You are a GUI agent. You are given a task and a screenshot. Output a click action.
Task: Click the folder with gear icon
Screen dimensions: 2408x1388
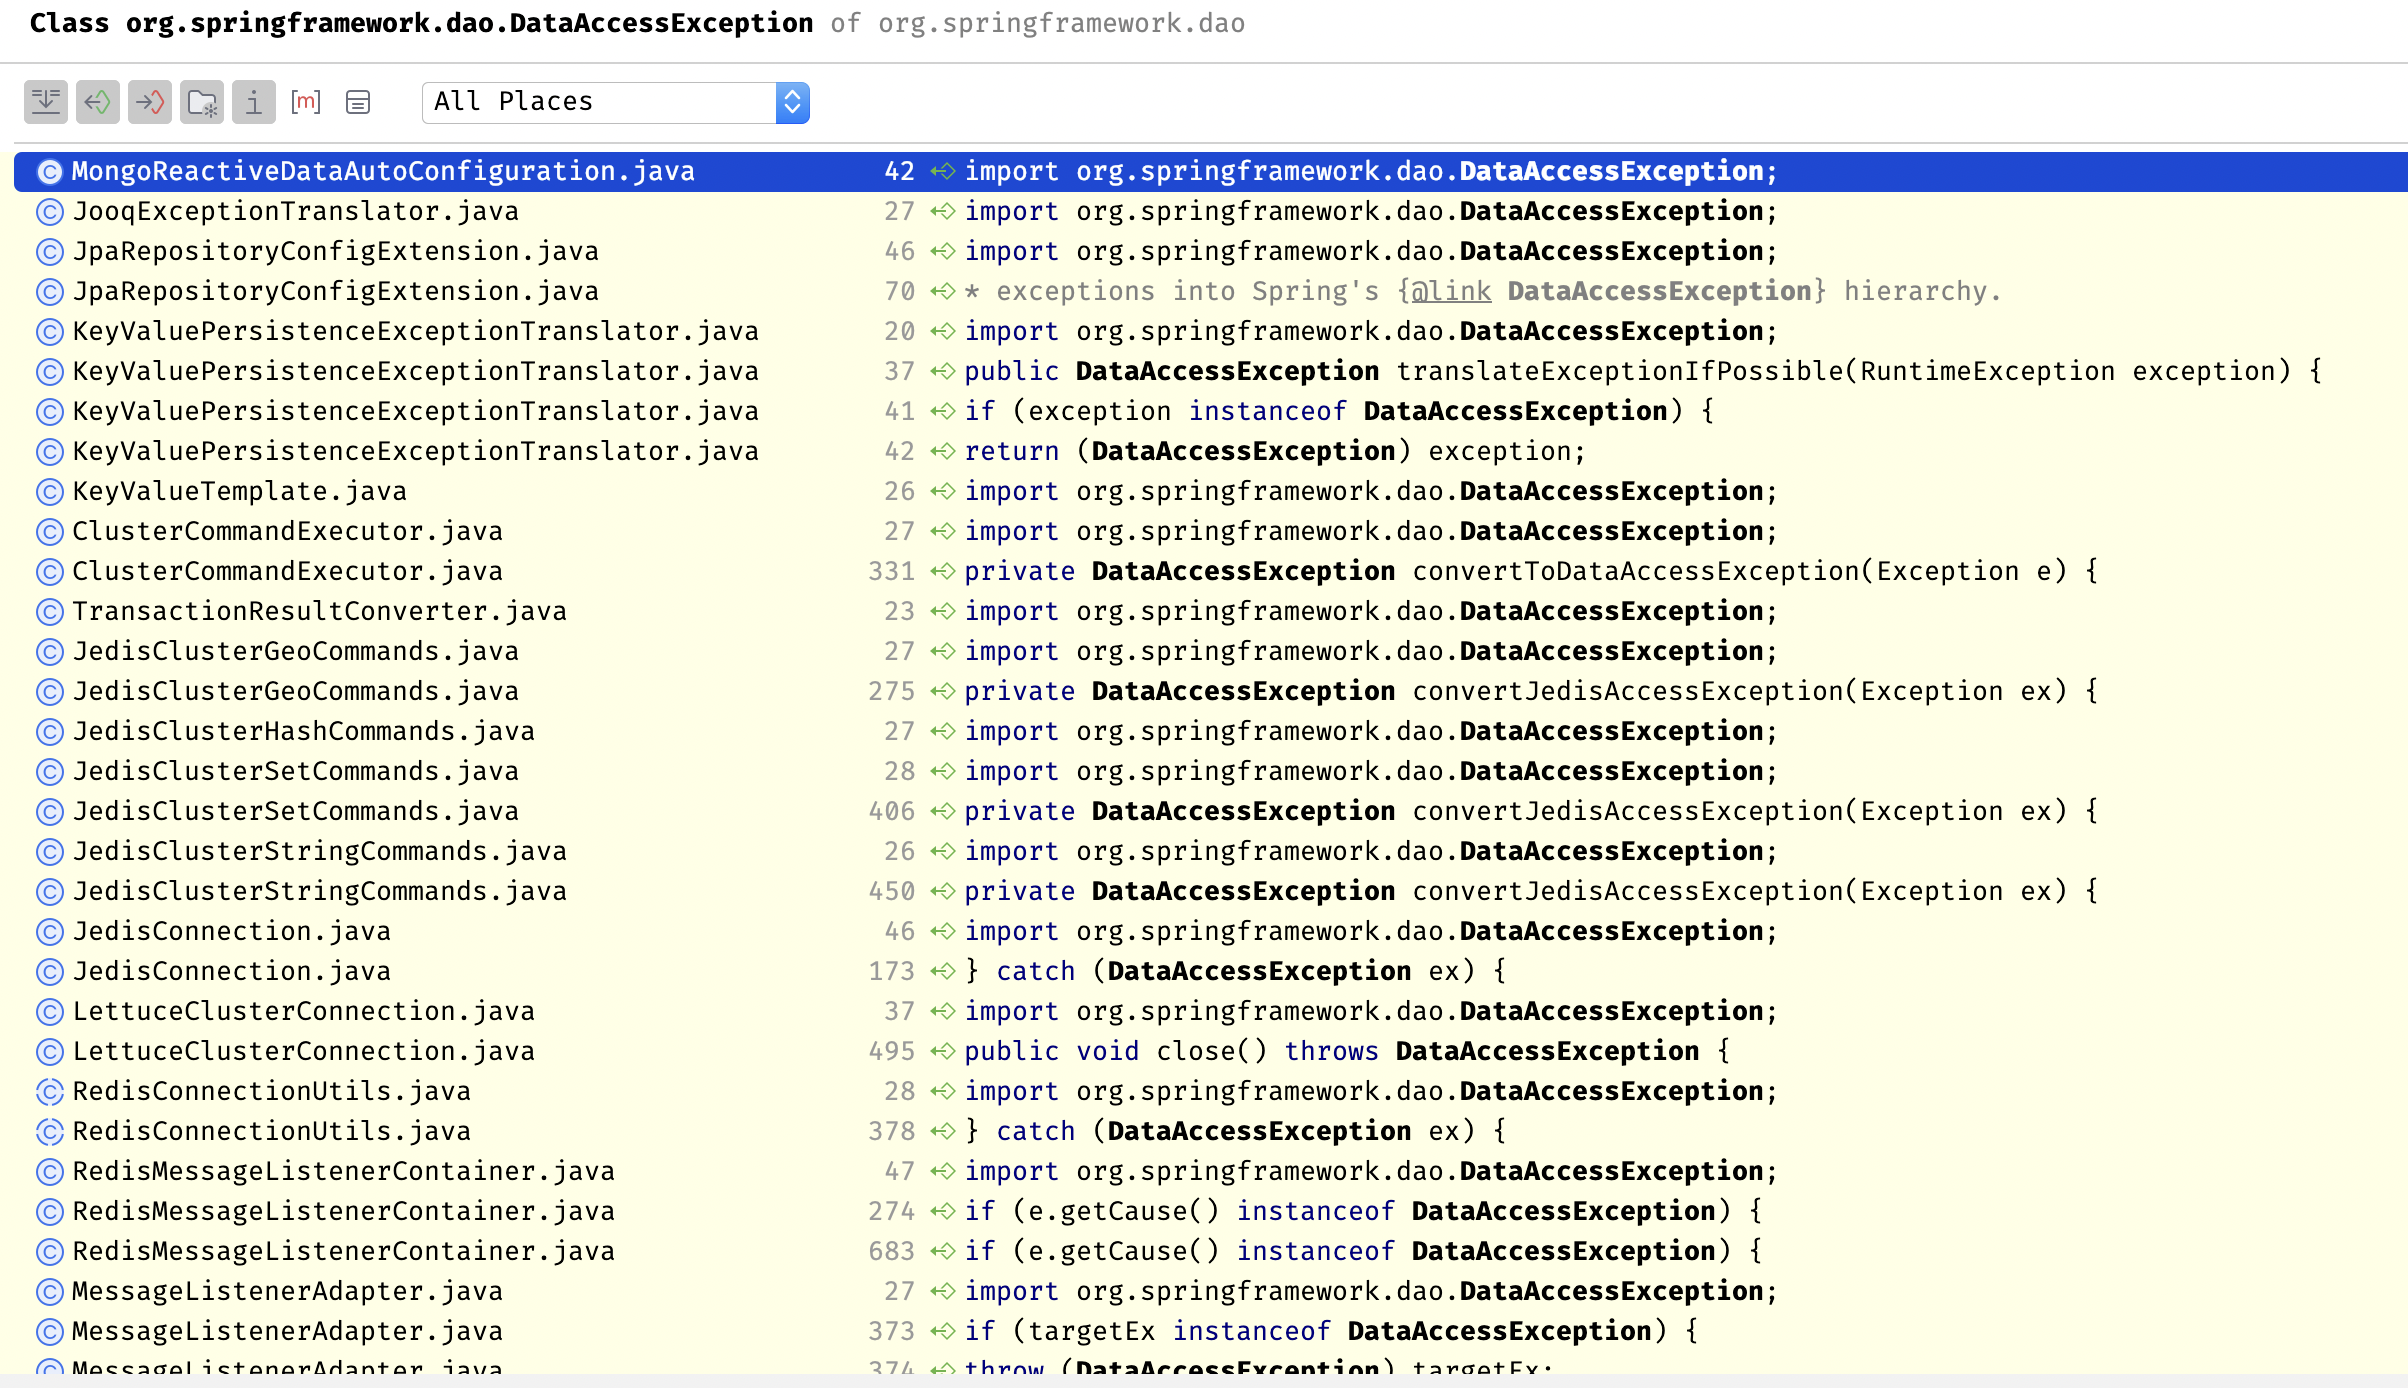(202, 102)
